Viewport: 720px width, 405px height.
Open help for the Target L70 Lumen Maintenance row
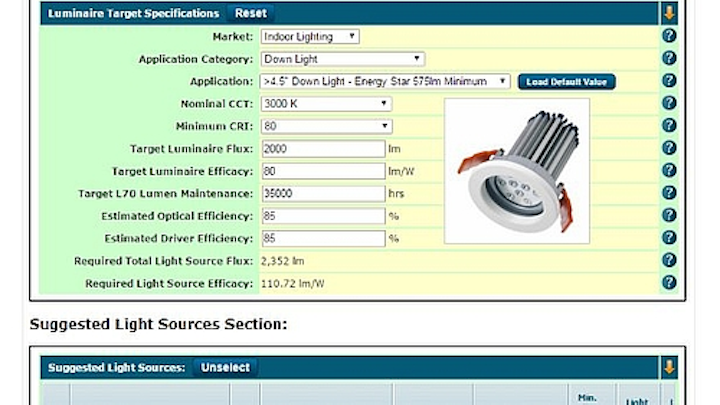pyautogui.click(x=669, y=193)
